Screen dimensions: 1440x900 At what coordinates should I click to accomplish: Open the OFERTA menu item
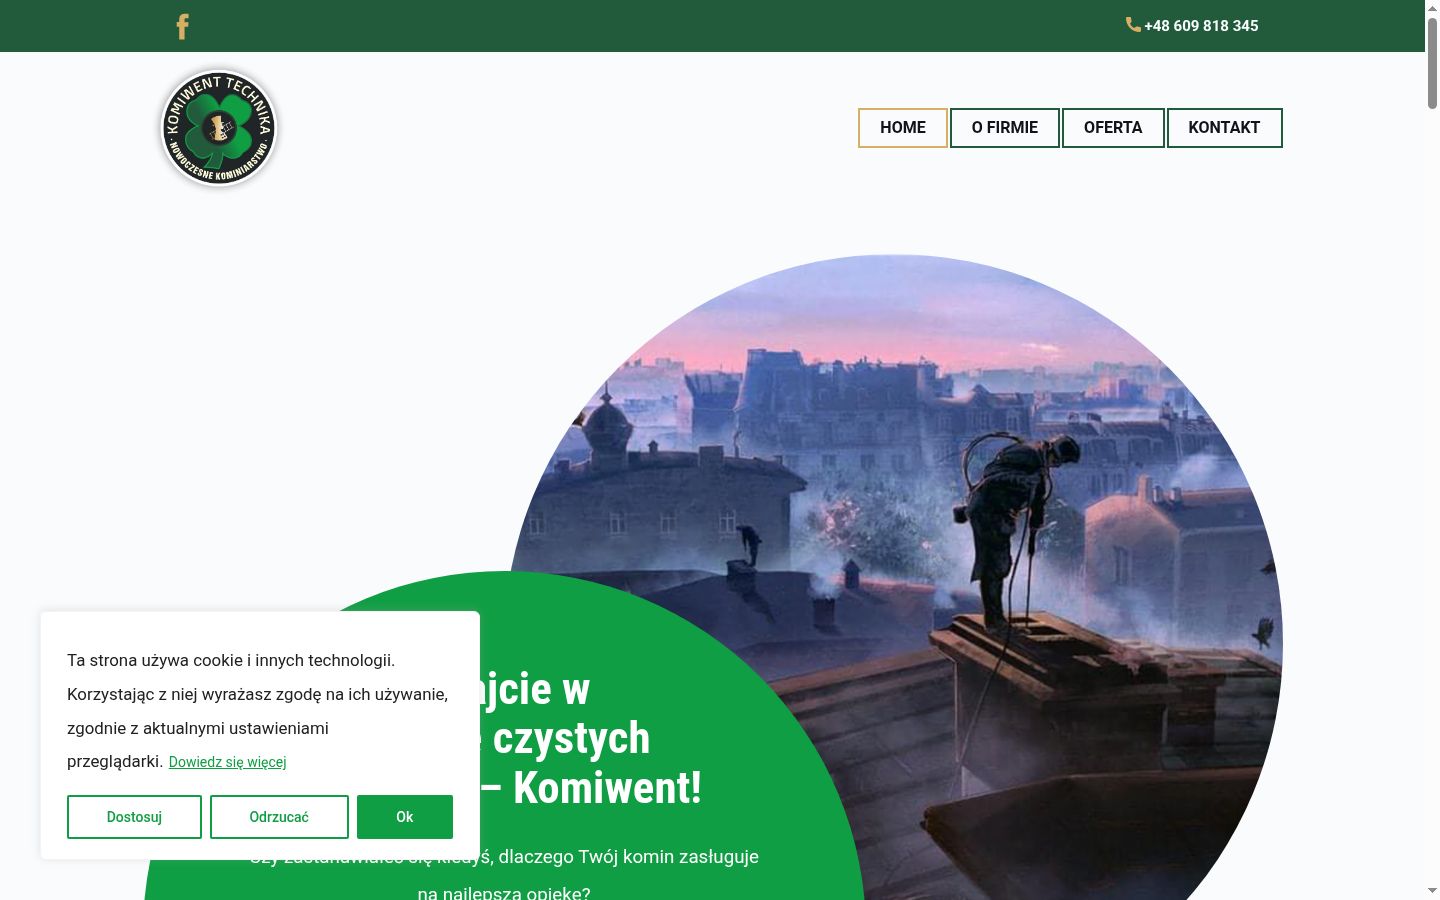[x=1113, y=128]
